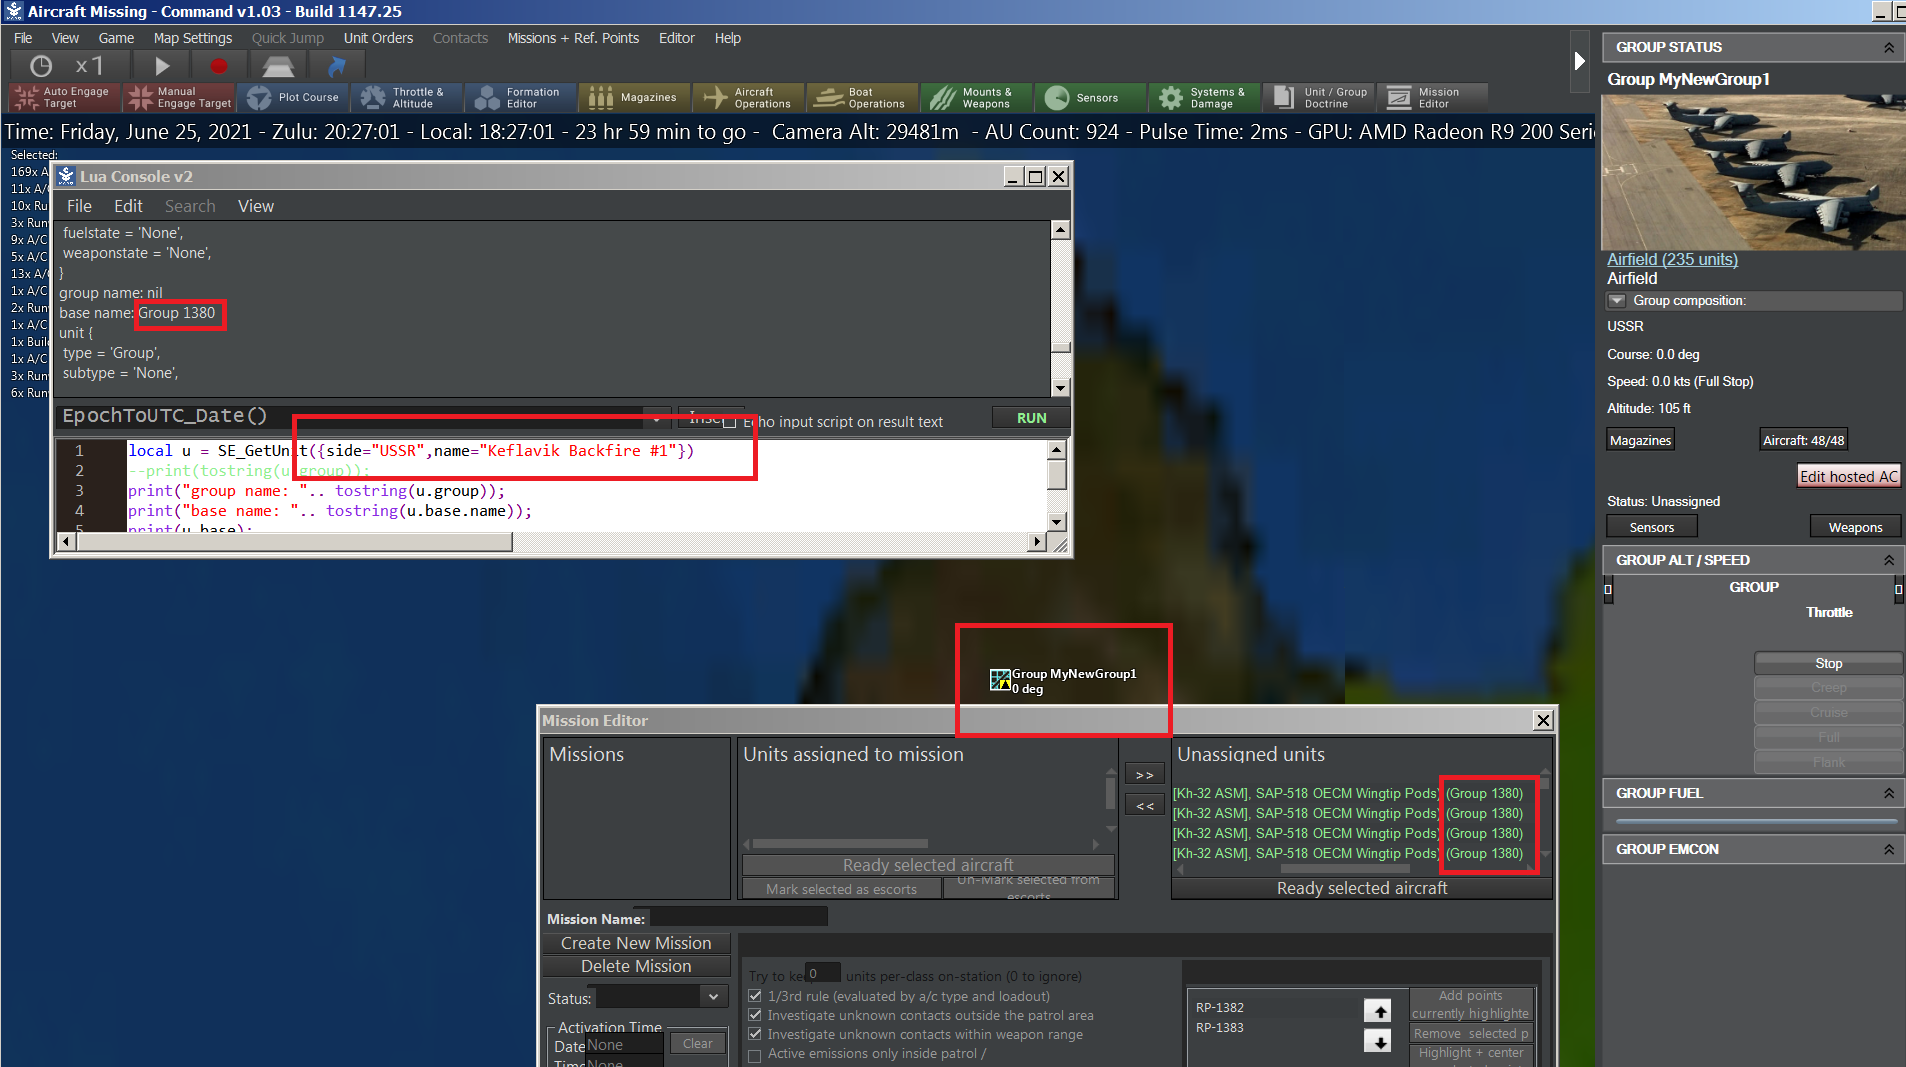
Task: Click the Stop throttle button
Action: (1828, 663)
